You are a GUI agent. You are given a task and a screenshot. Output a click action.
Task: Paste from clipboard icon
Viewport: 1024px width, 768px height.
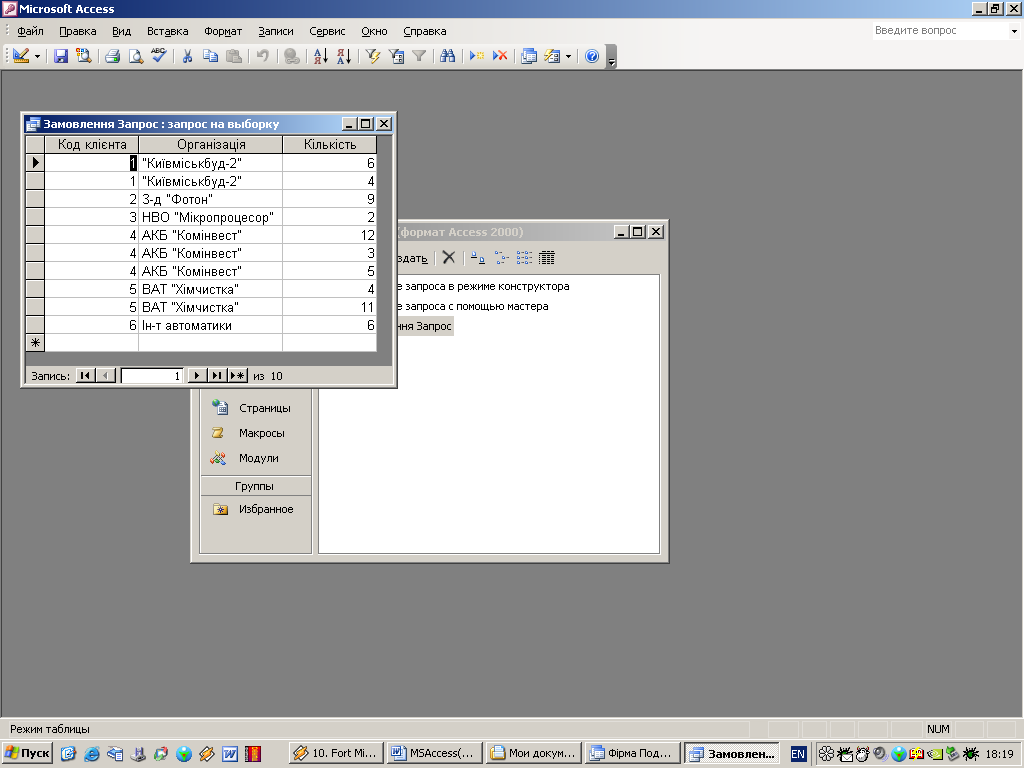pyautogui.click(x=233, y=56)
